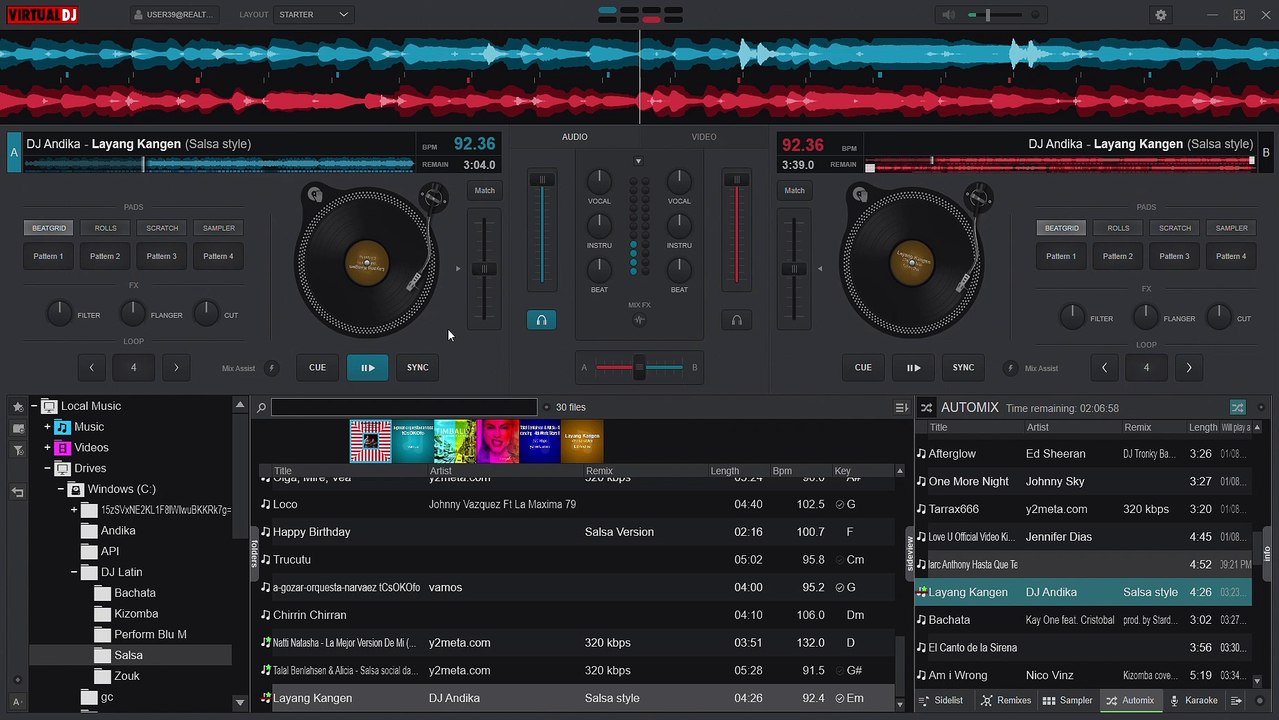Toggle Mix Assist lightning icon on deck A
Screen dimensions: 1279x720
[x=270, y=368]
